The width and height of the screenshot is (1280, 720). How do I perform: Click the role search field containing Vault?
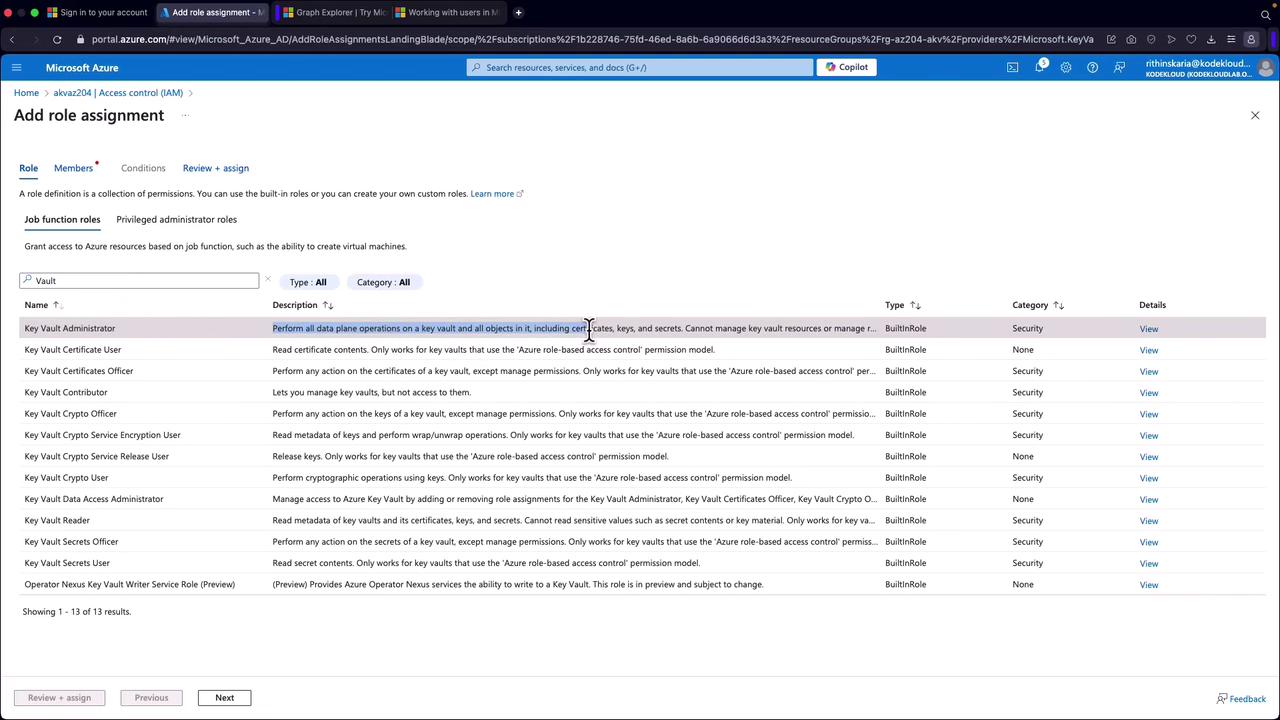139,281
